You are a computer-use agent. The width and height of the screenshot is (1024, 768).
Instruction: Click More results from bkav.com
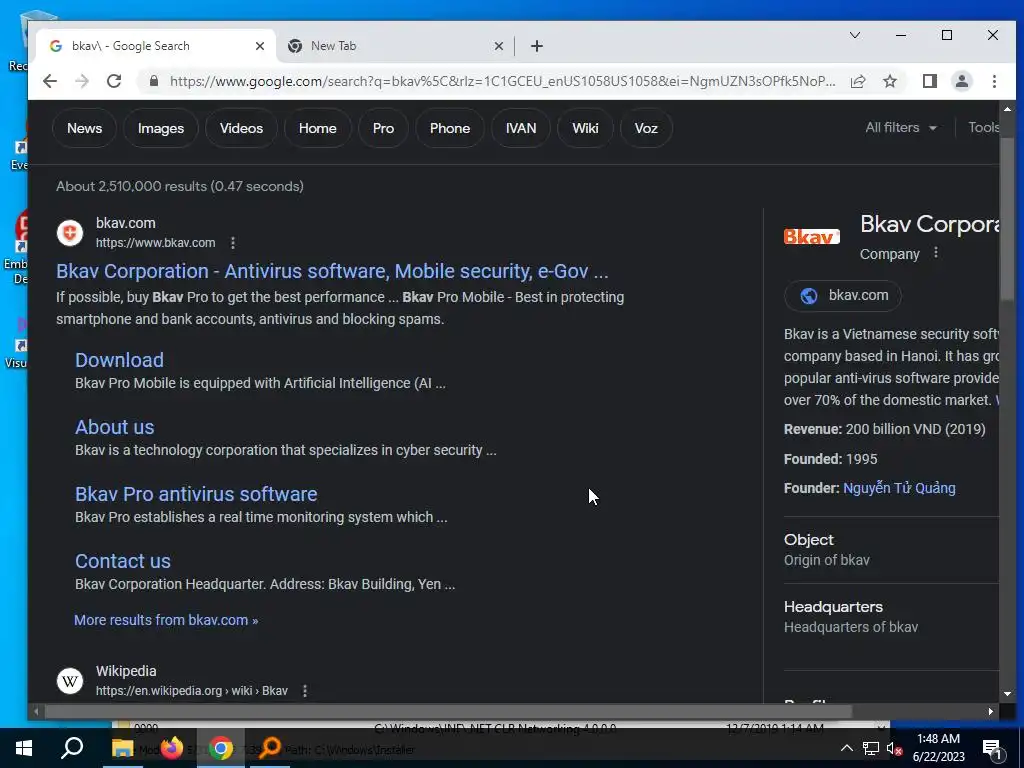click(166, 620)
